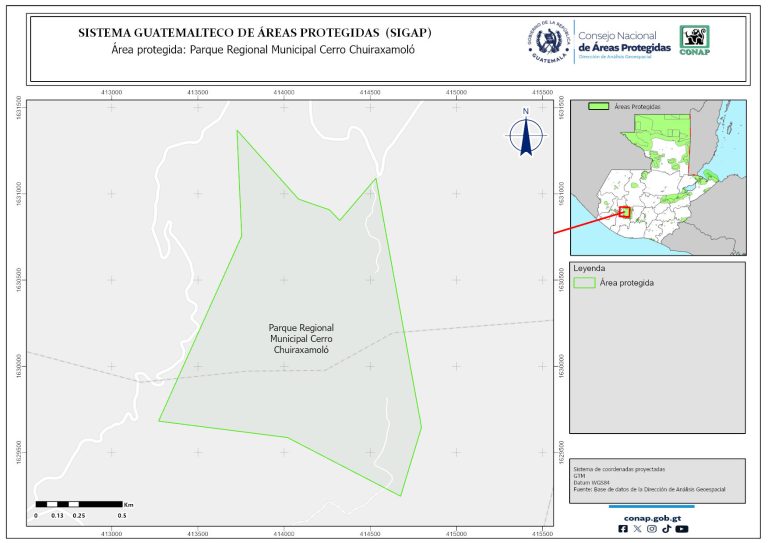
Task: Click the SISTEMA GUATEMALTECO DE ÁREAS PROTEGIDAS title
Action: 255,32
